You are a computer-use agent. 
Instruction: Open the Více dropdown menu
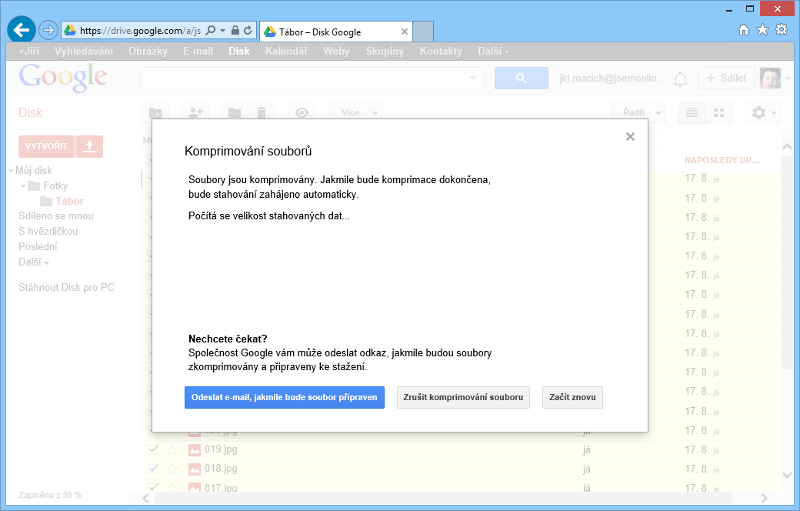tap(355, 113)
